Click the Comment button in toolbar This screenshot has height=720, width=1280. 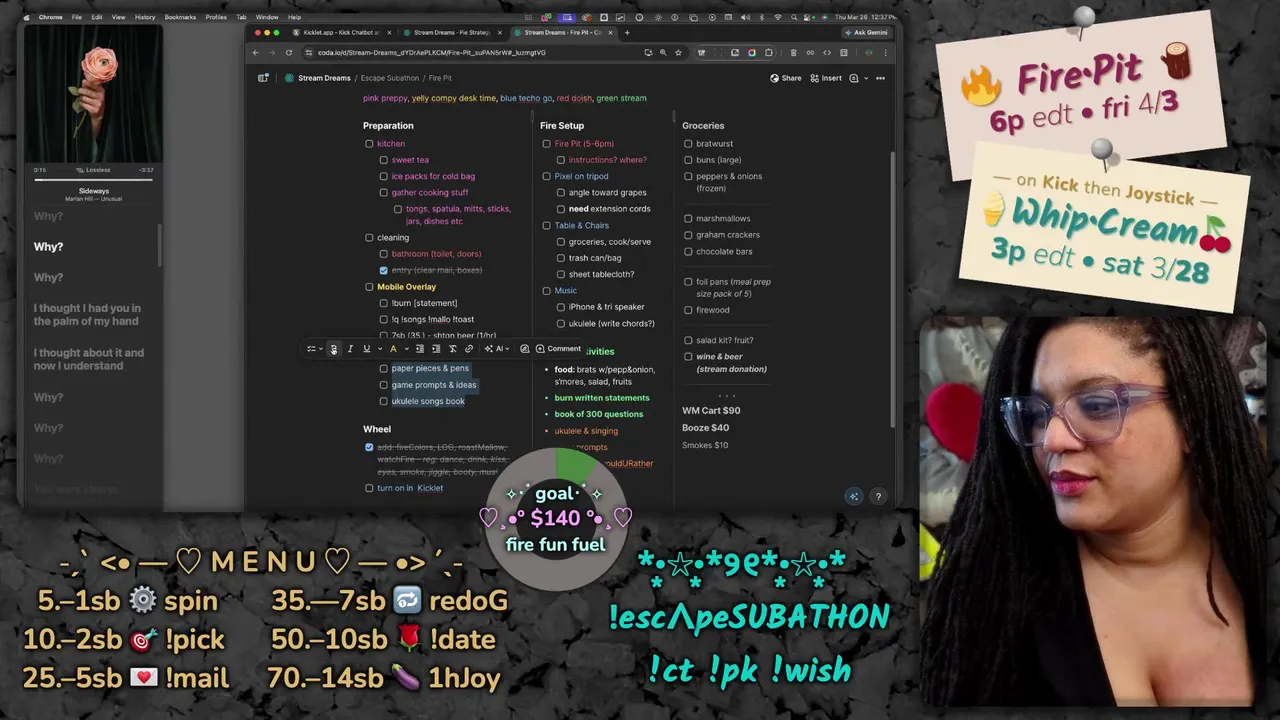pyautogui.click(x=558, y=349)
